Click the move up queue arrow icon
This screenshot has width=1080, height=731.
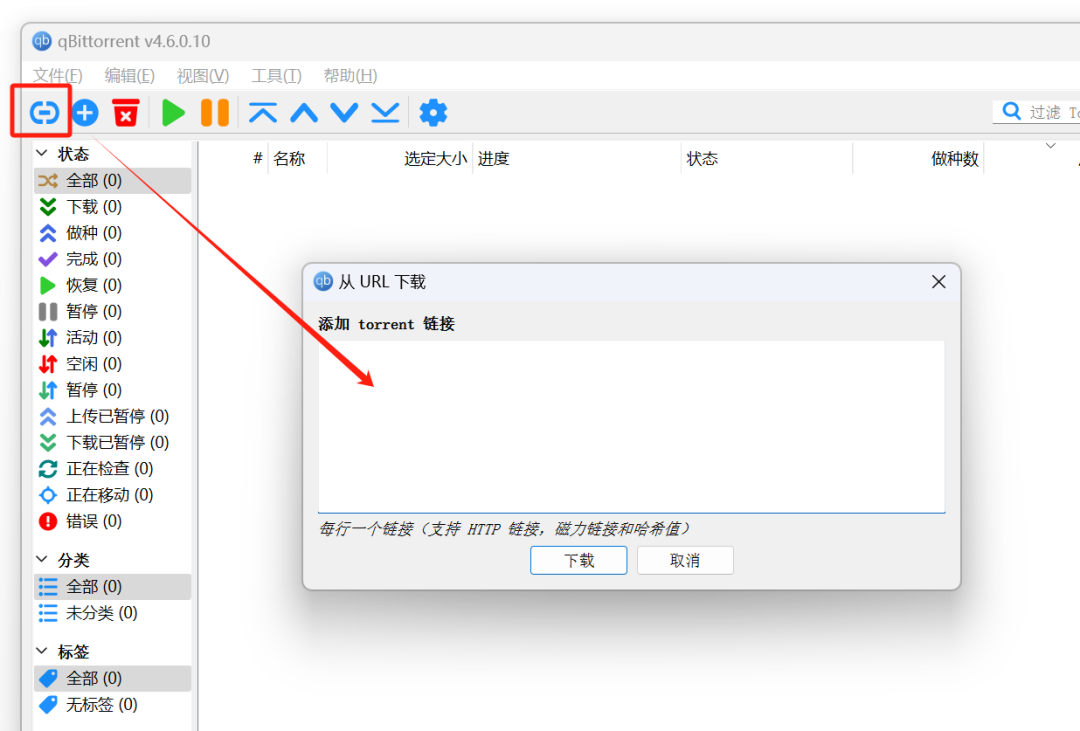point(304,112)
